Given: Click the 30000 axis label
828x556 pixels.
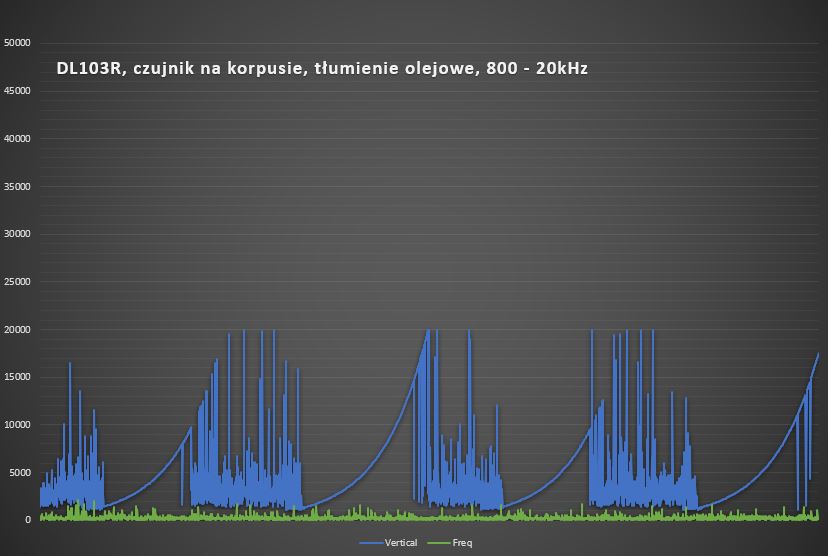Looking at the screenshot, I should (17, 234).
